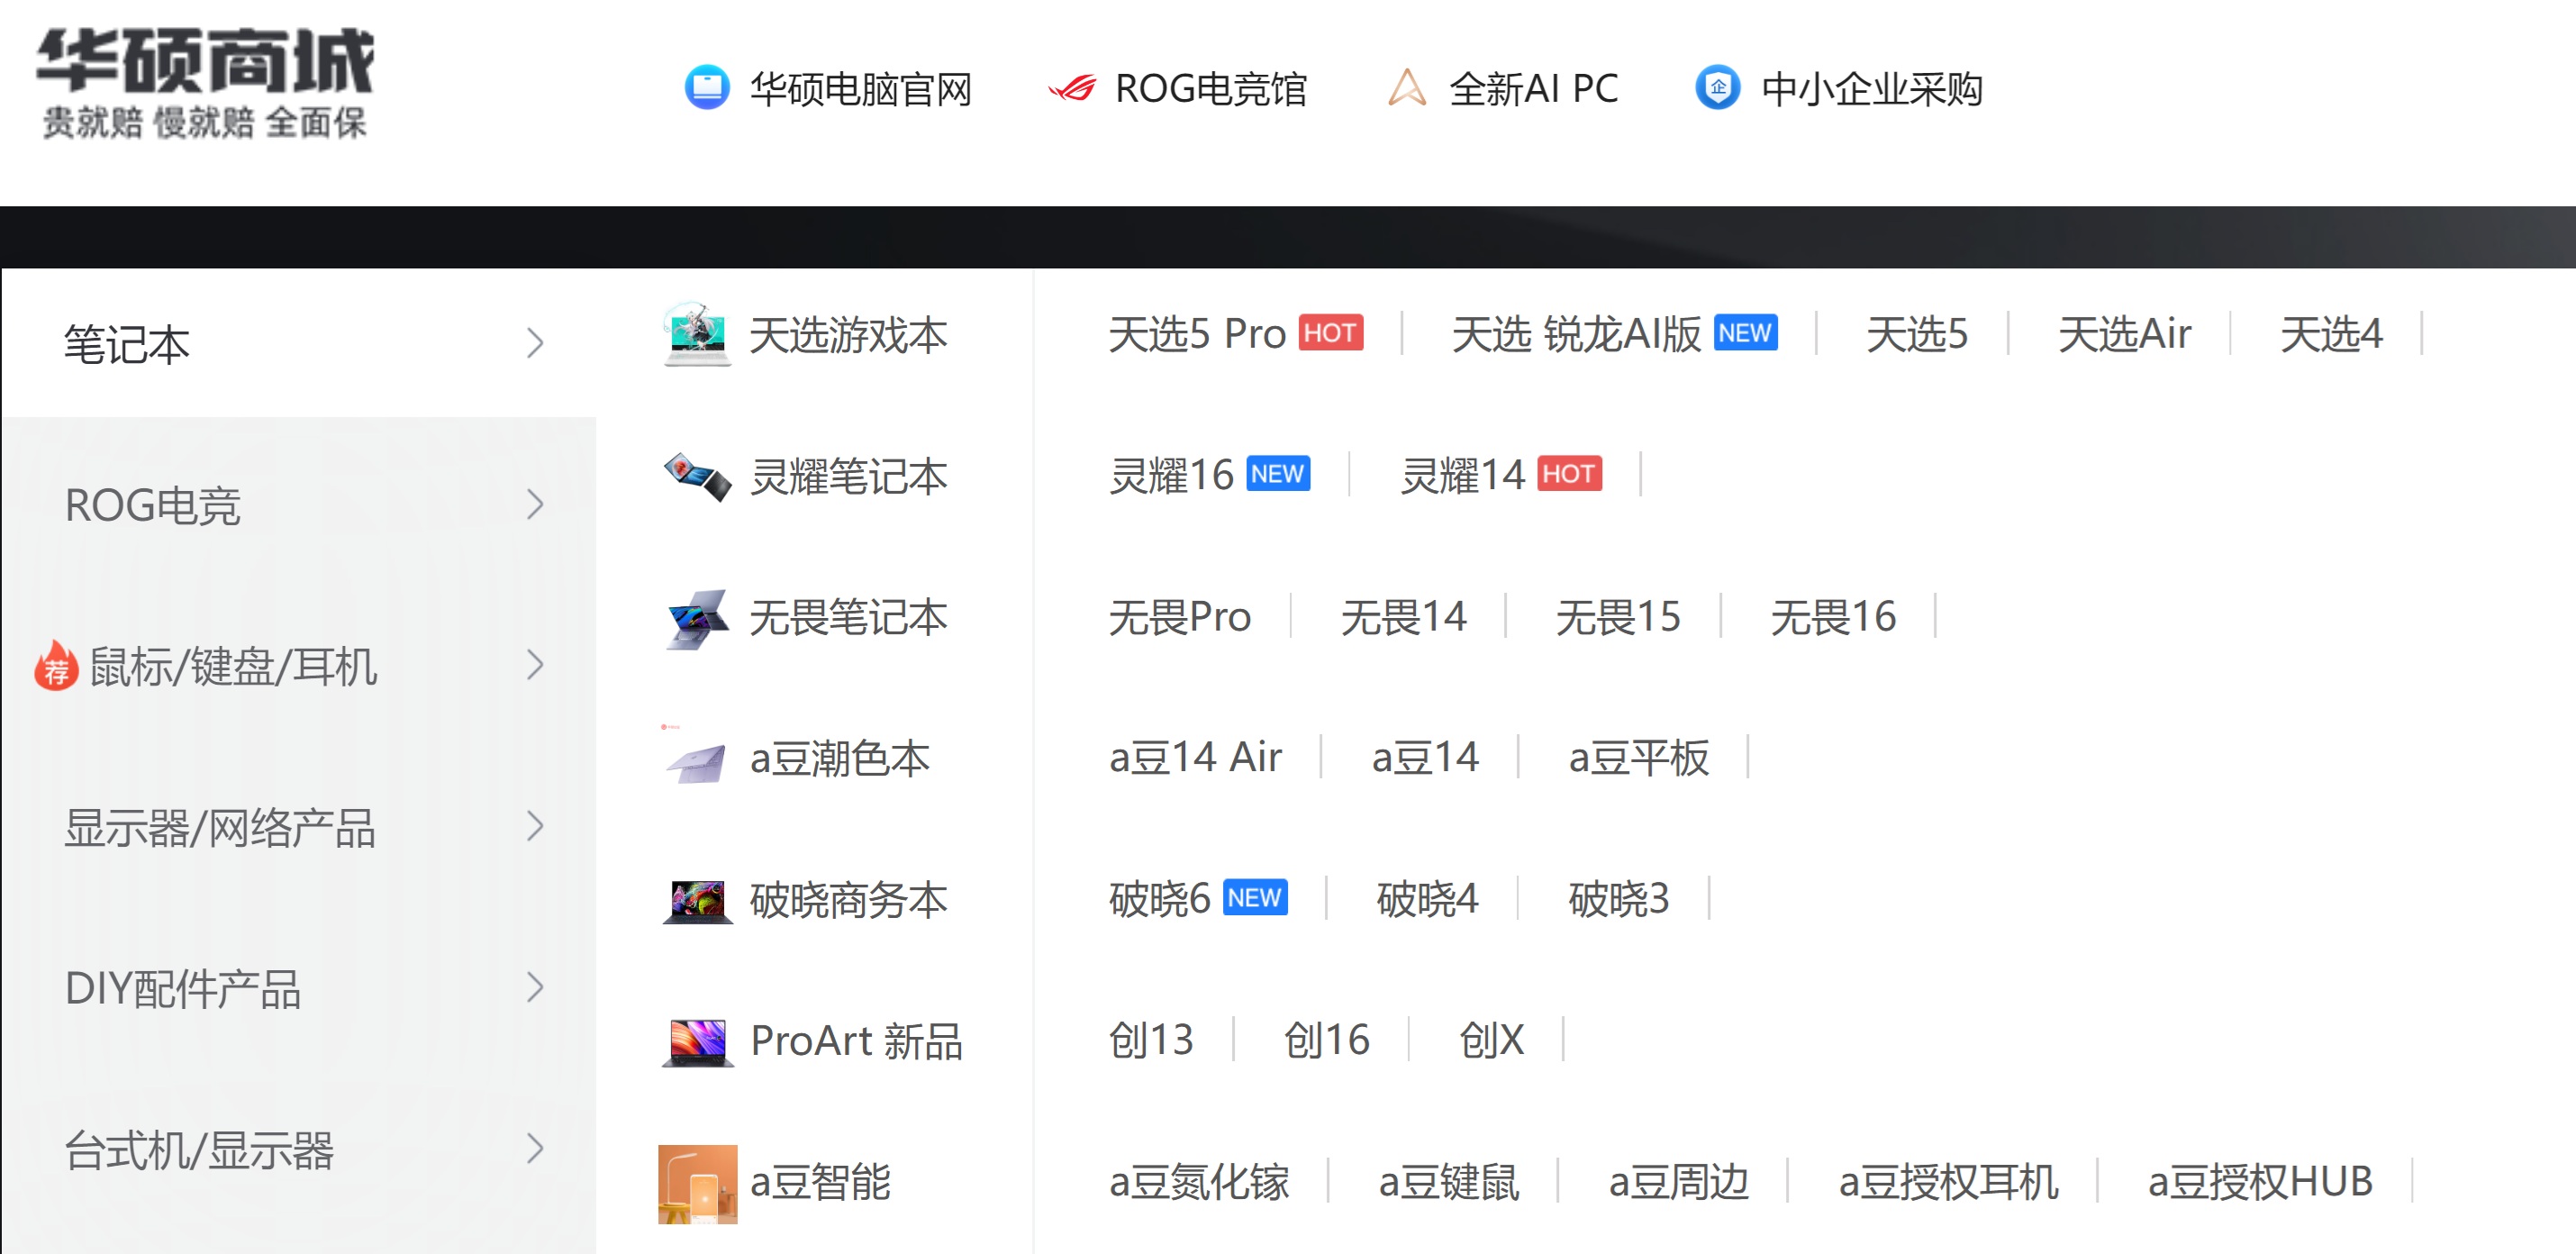Click the 天选Air model
Image resolution: width=2576 pixels, height=1254 pixels.
pyautogui.click(x=2125, y=334)
